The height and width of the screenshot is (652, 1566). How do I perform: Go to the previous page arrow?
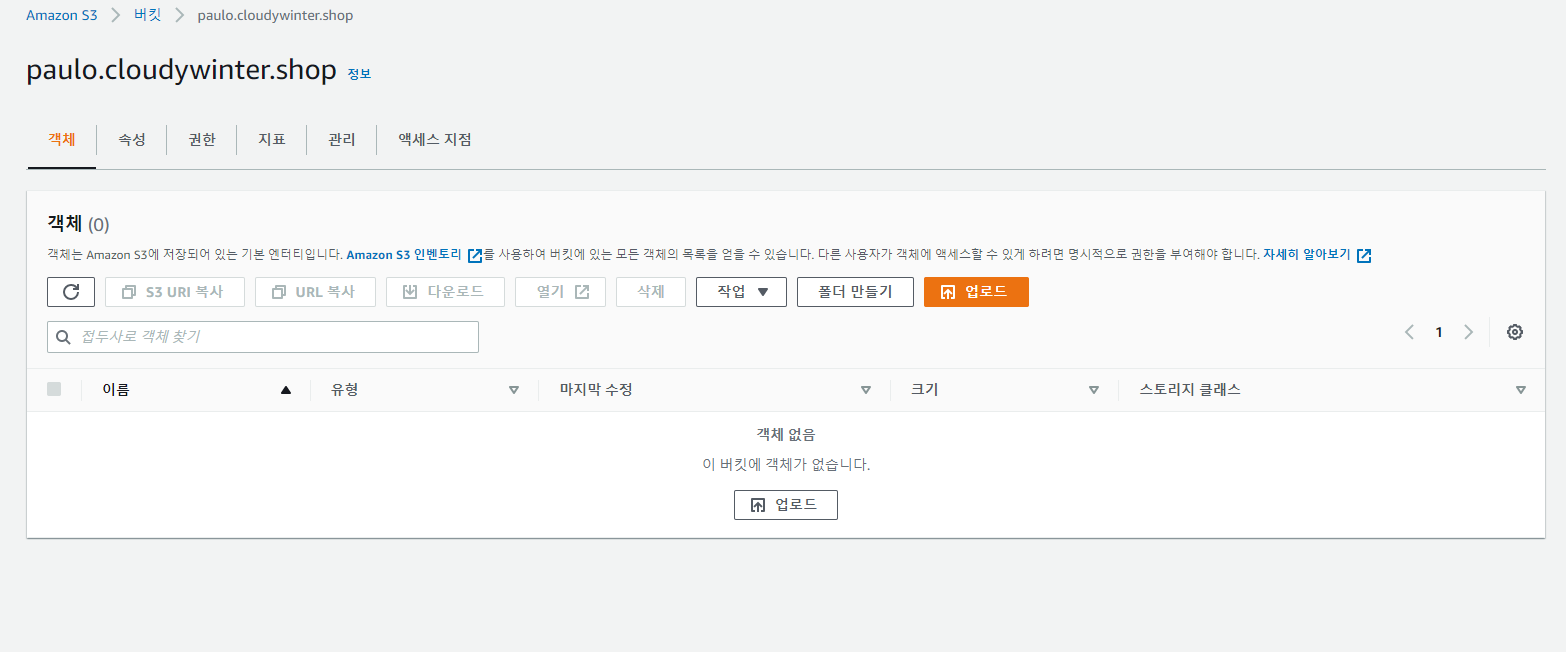(1409, 332)
